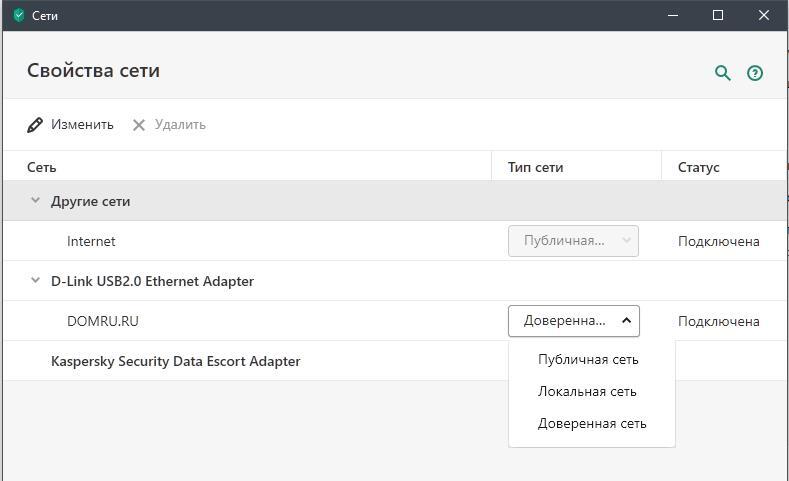Select Публичная сеть from the list
Viewport: 789px width, 481px height.
point(588,360)
